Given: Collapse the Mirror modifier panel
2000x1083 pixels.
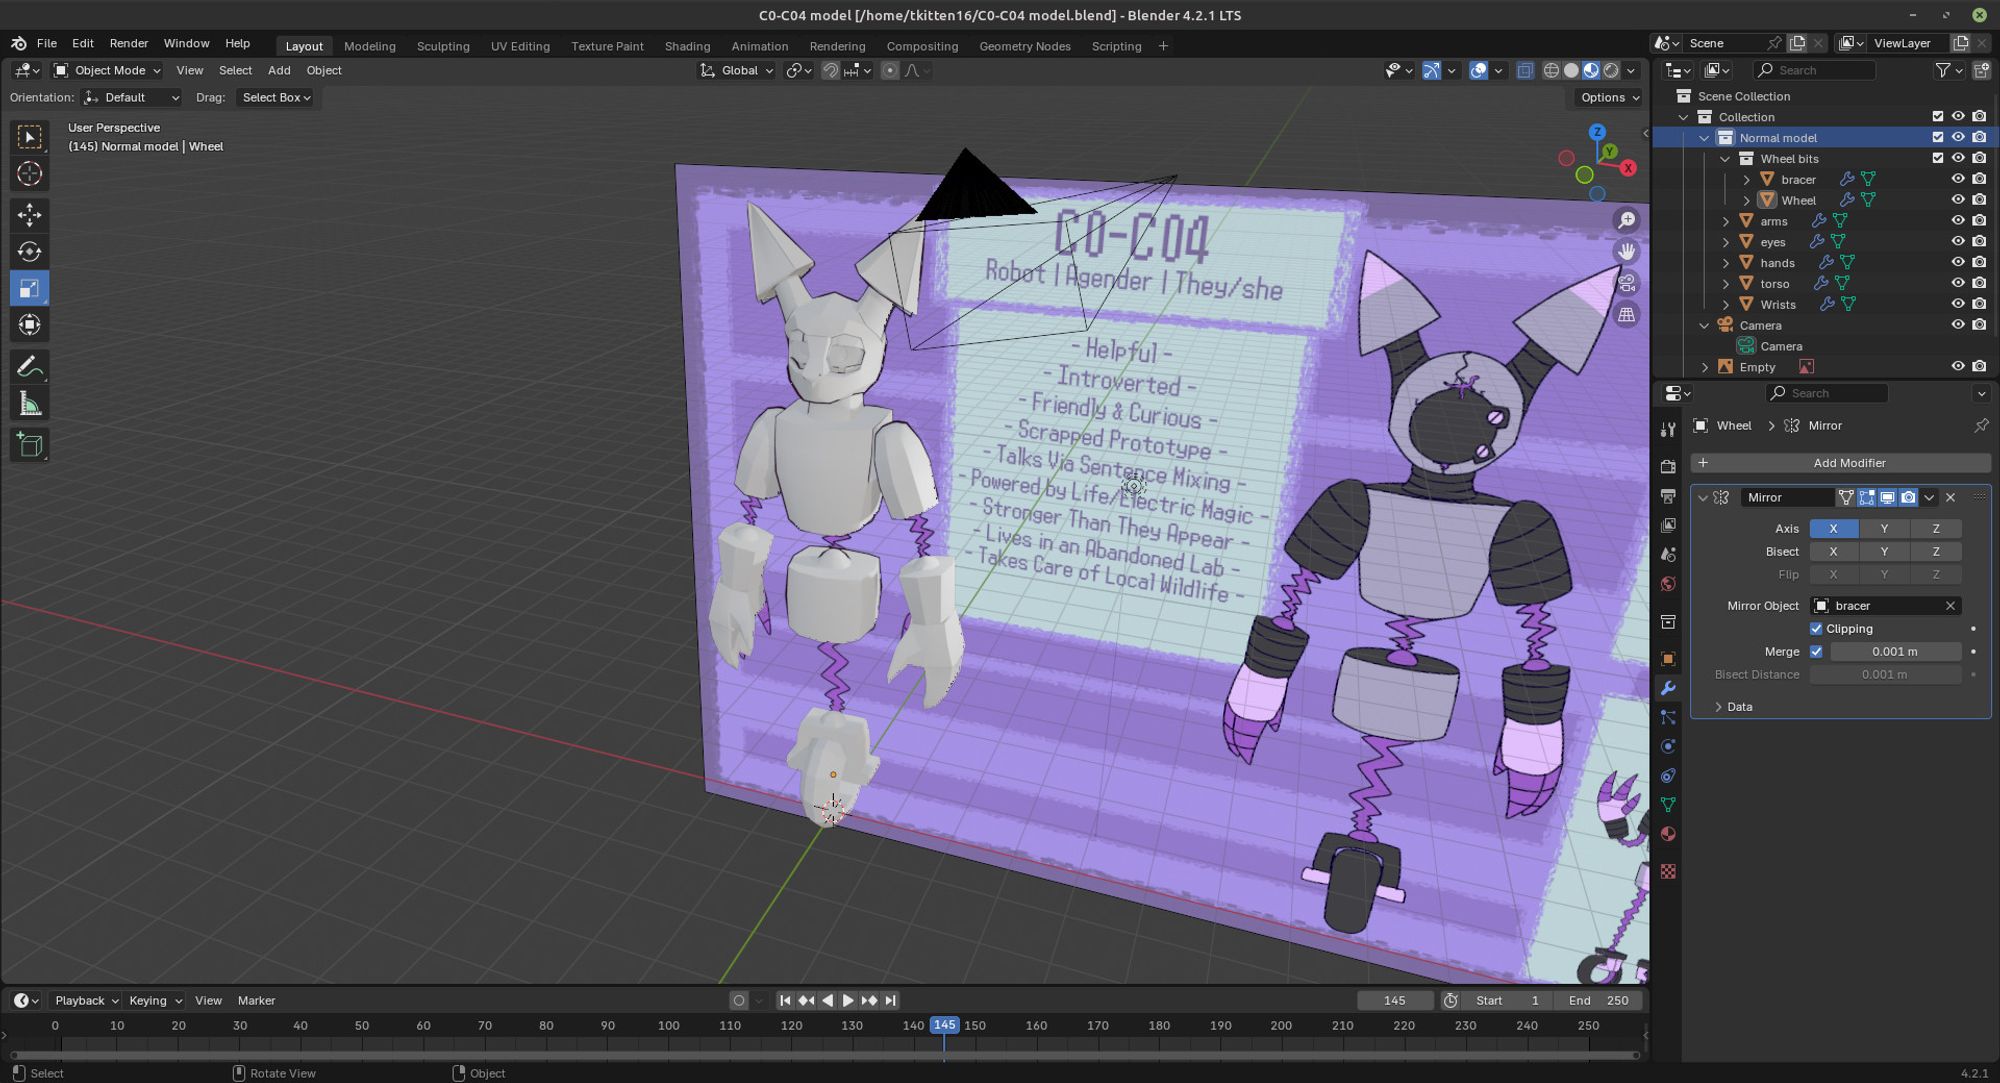Looking at the screenshot, I should (1703, 498).
